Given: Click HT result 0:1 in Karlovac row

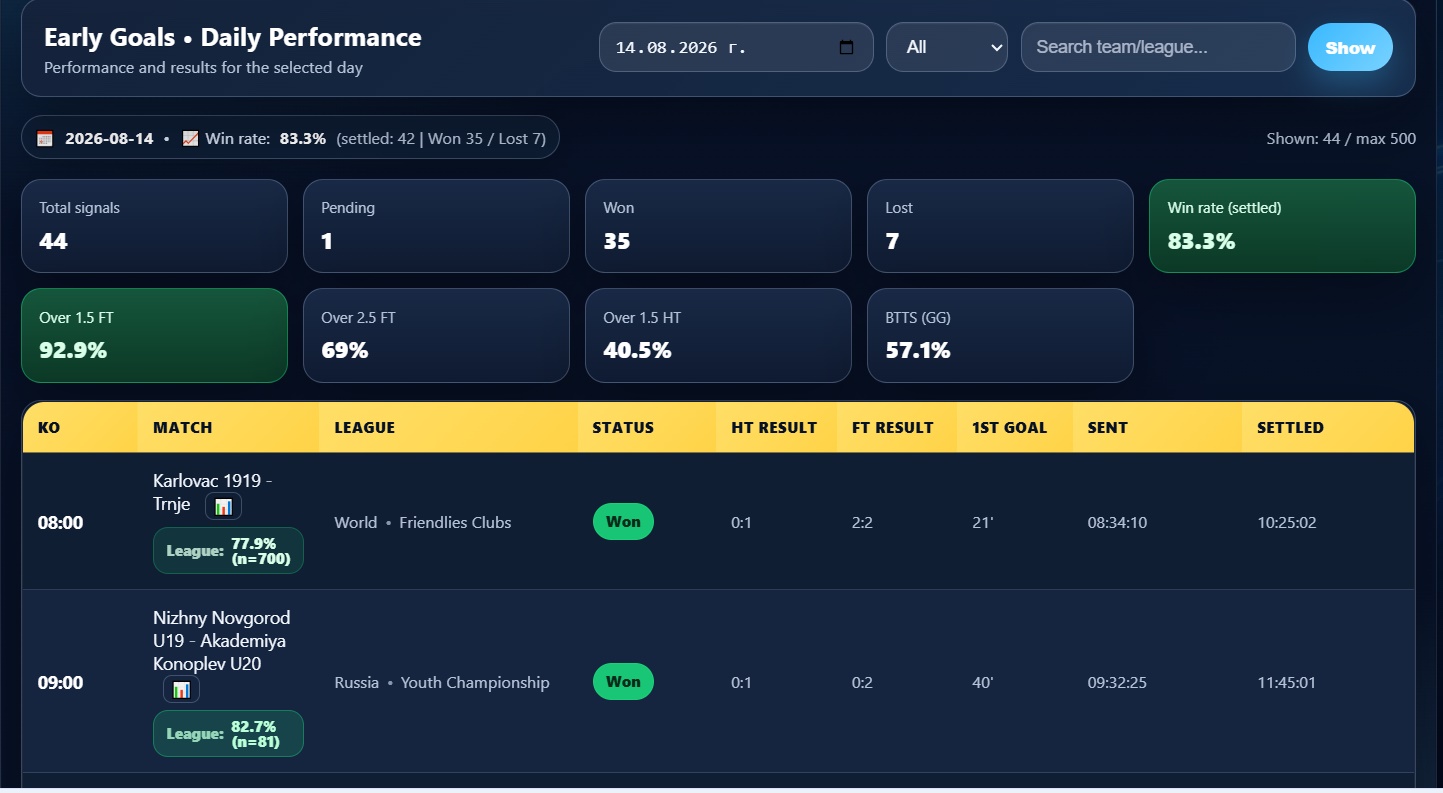Looking at the screenshot, I should coord(742,522).
